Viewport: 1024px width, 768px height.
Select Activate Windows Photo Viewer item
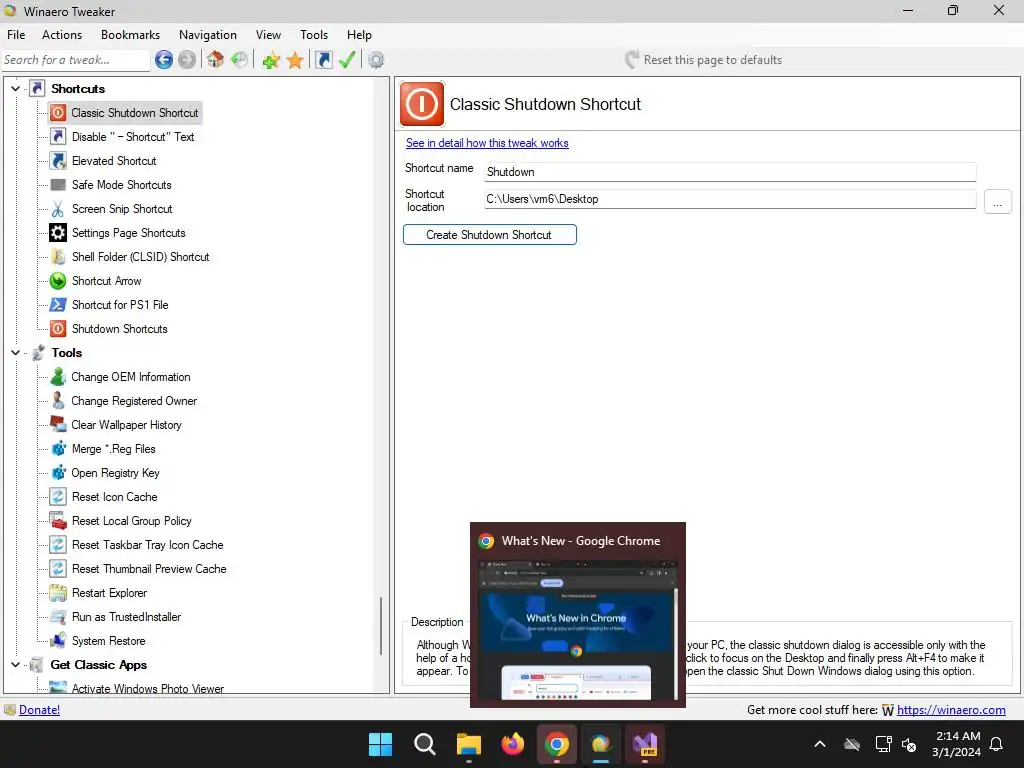click(x=148, y=689)
